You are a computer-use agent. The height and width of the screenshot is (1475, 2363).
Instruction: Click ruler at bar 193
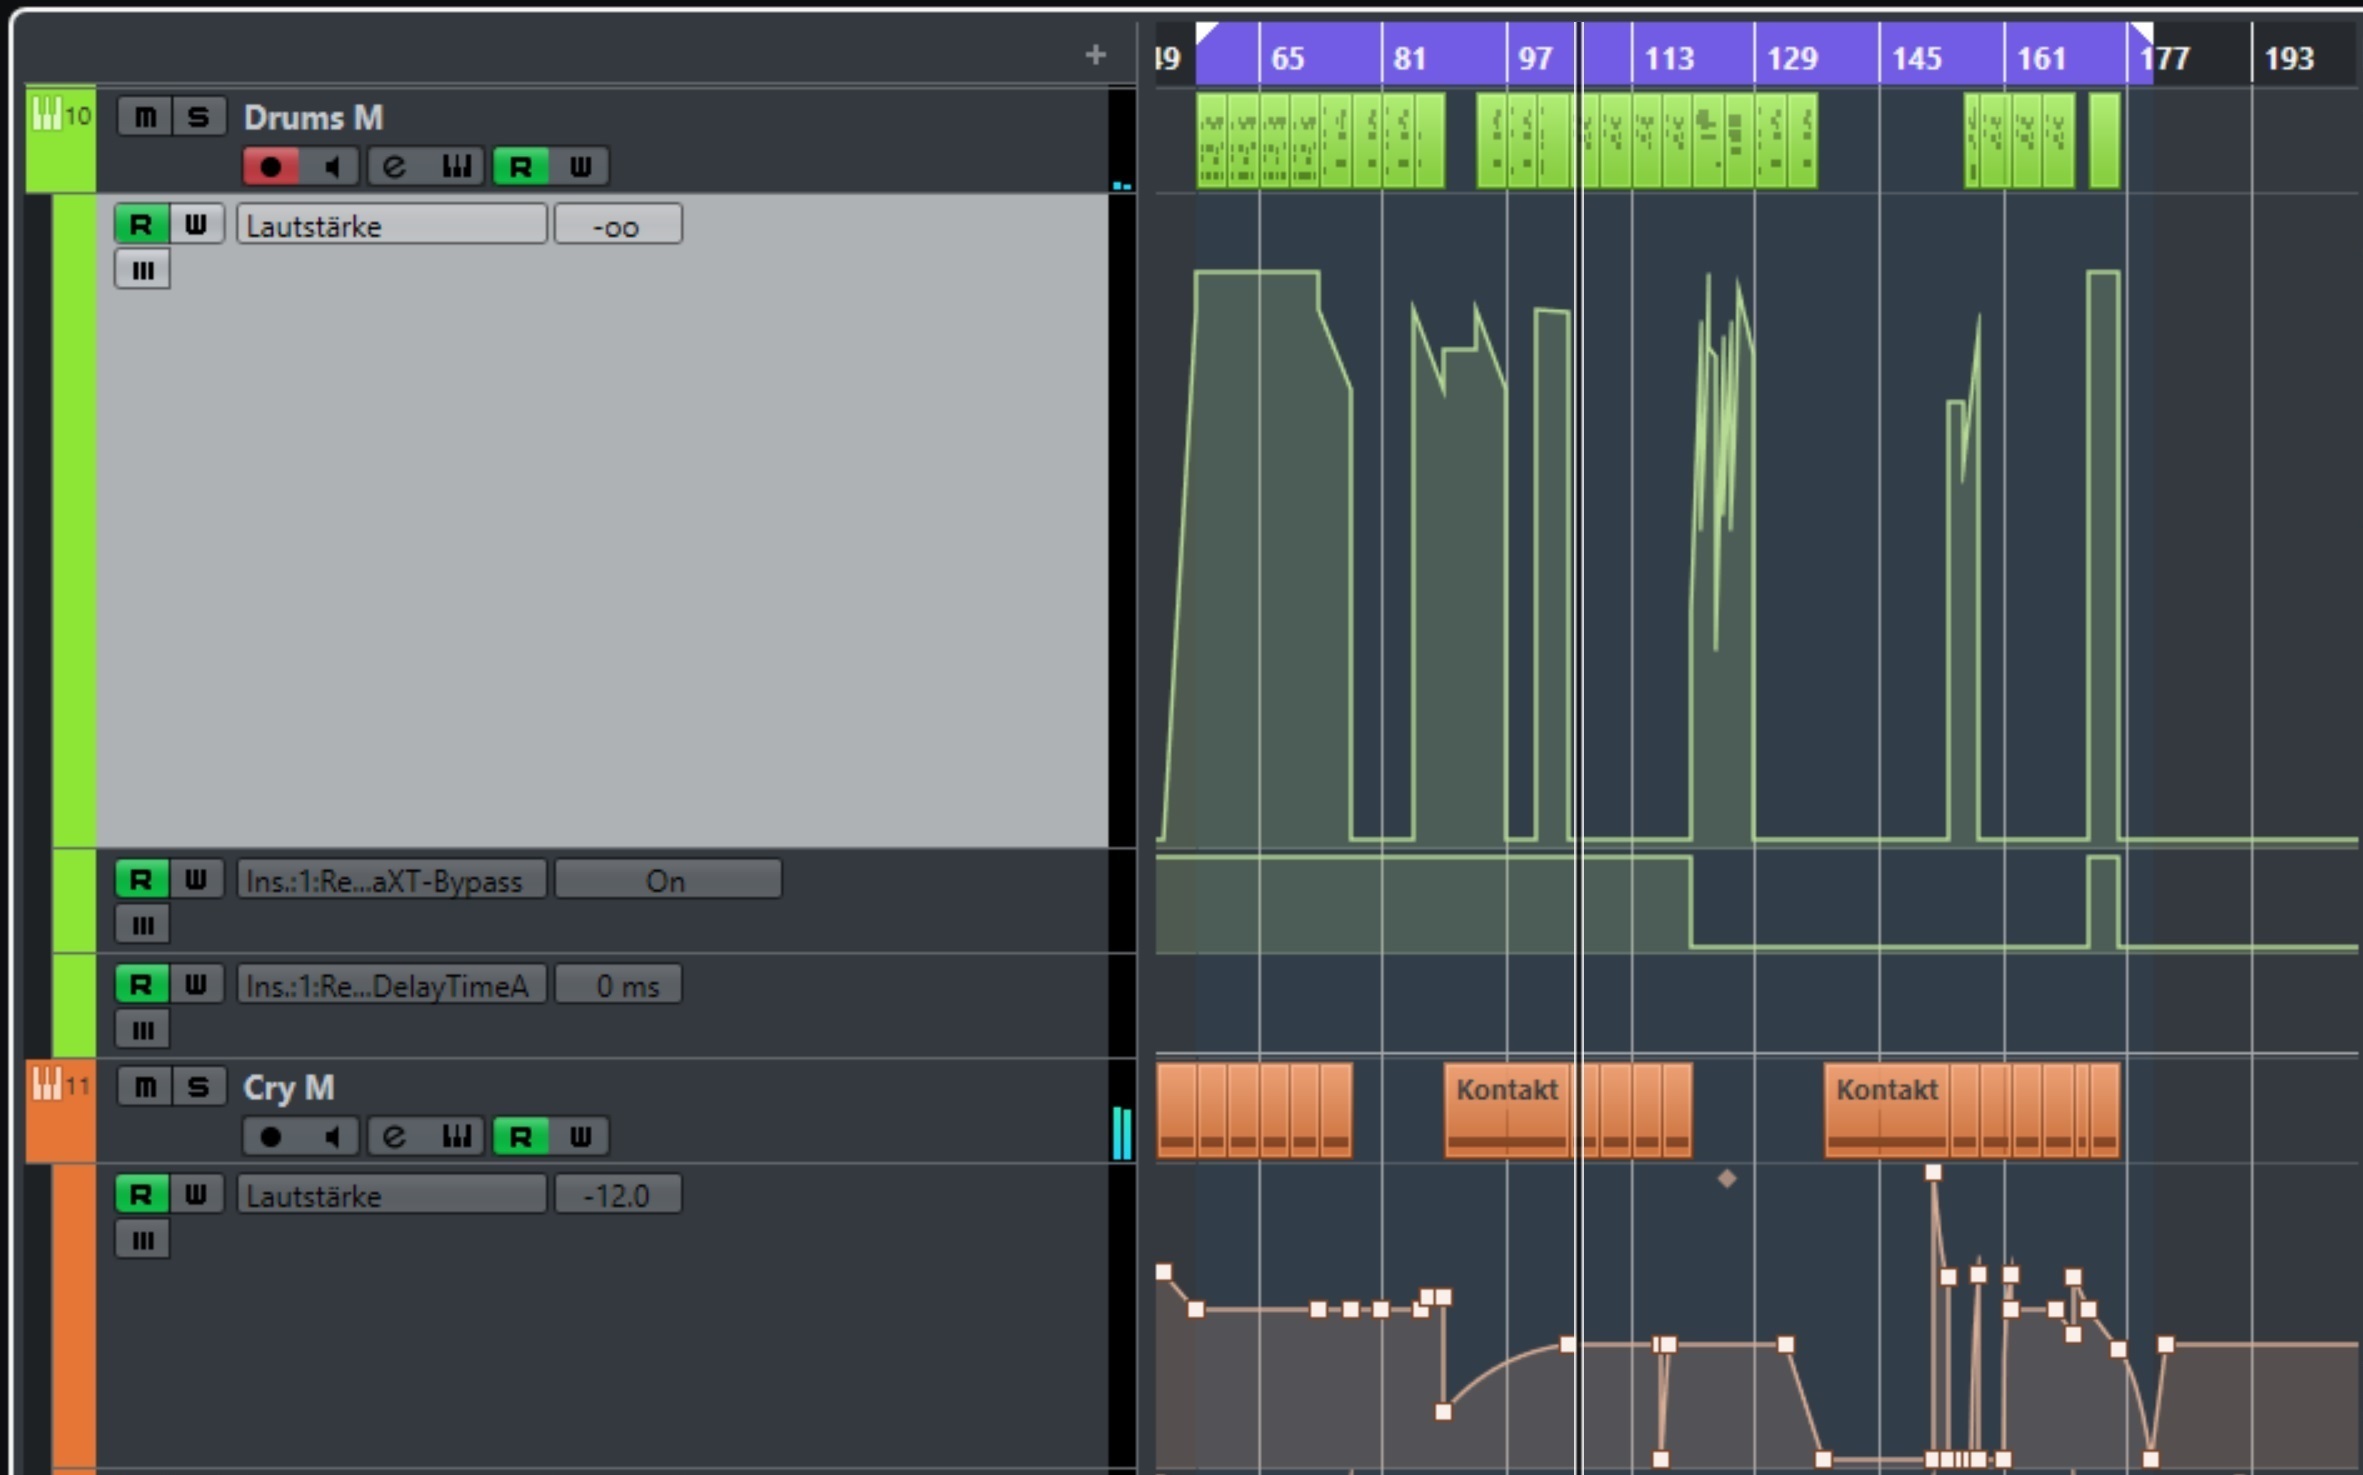[x=2288, y=57]
